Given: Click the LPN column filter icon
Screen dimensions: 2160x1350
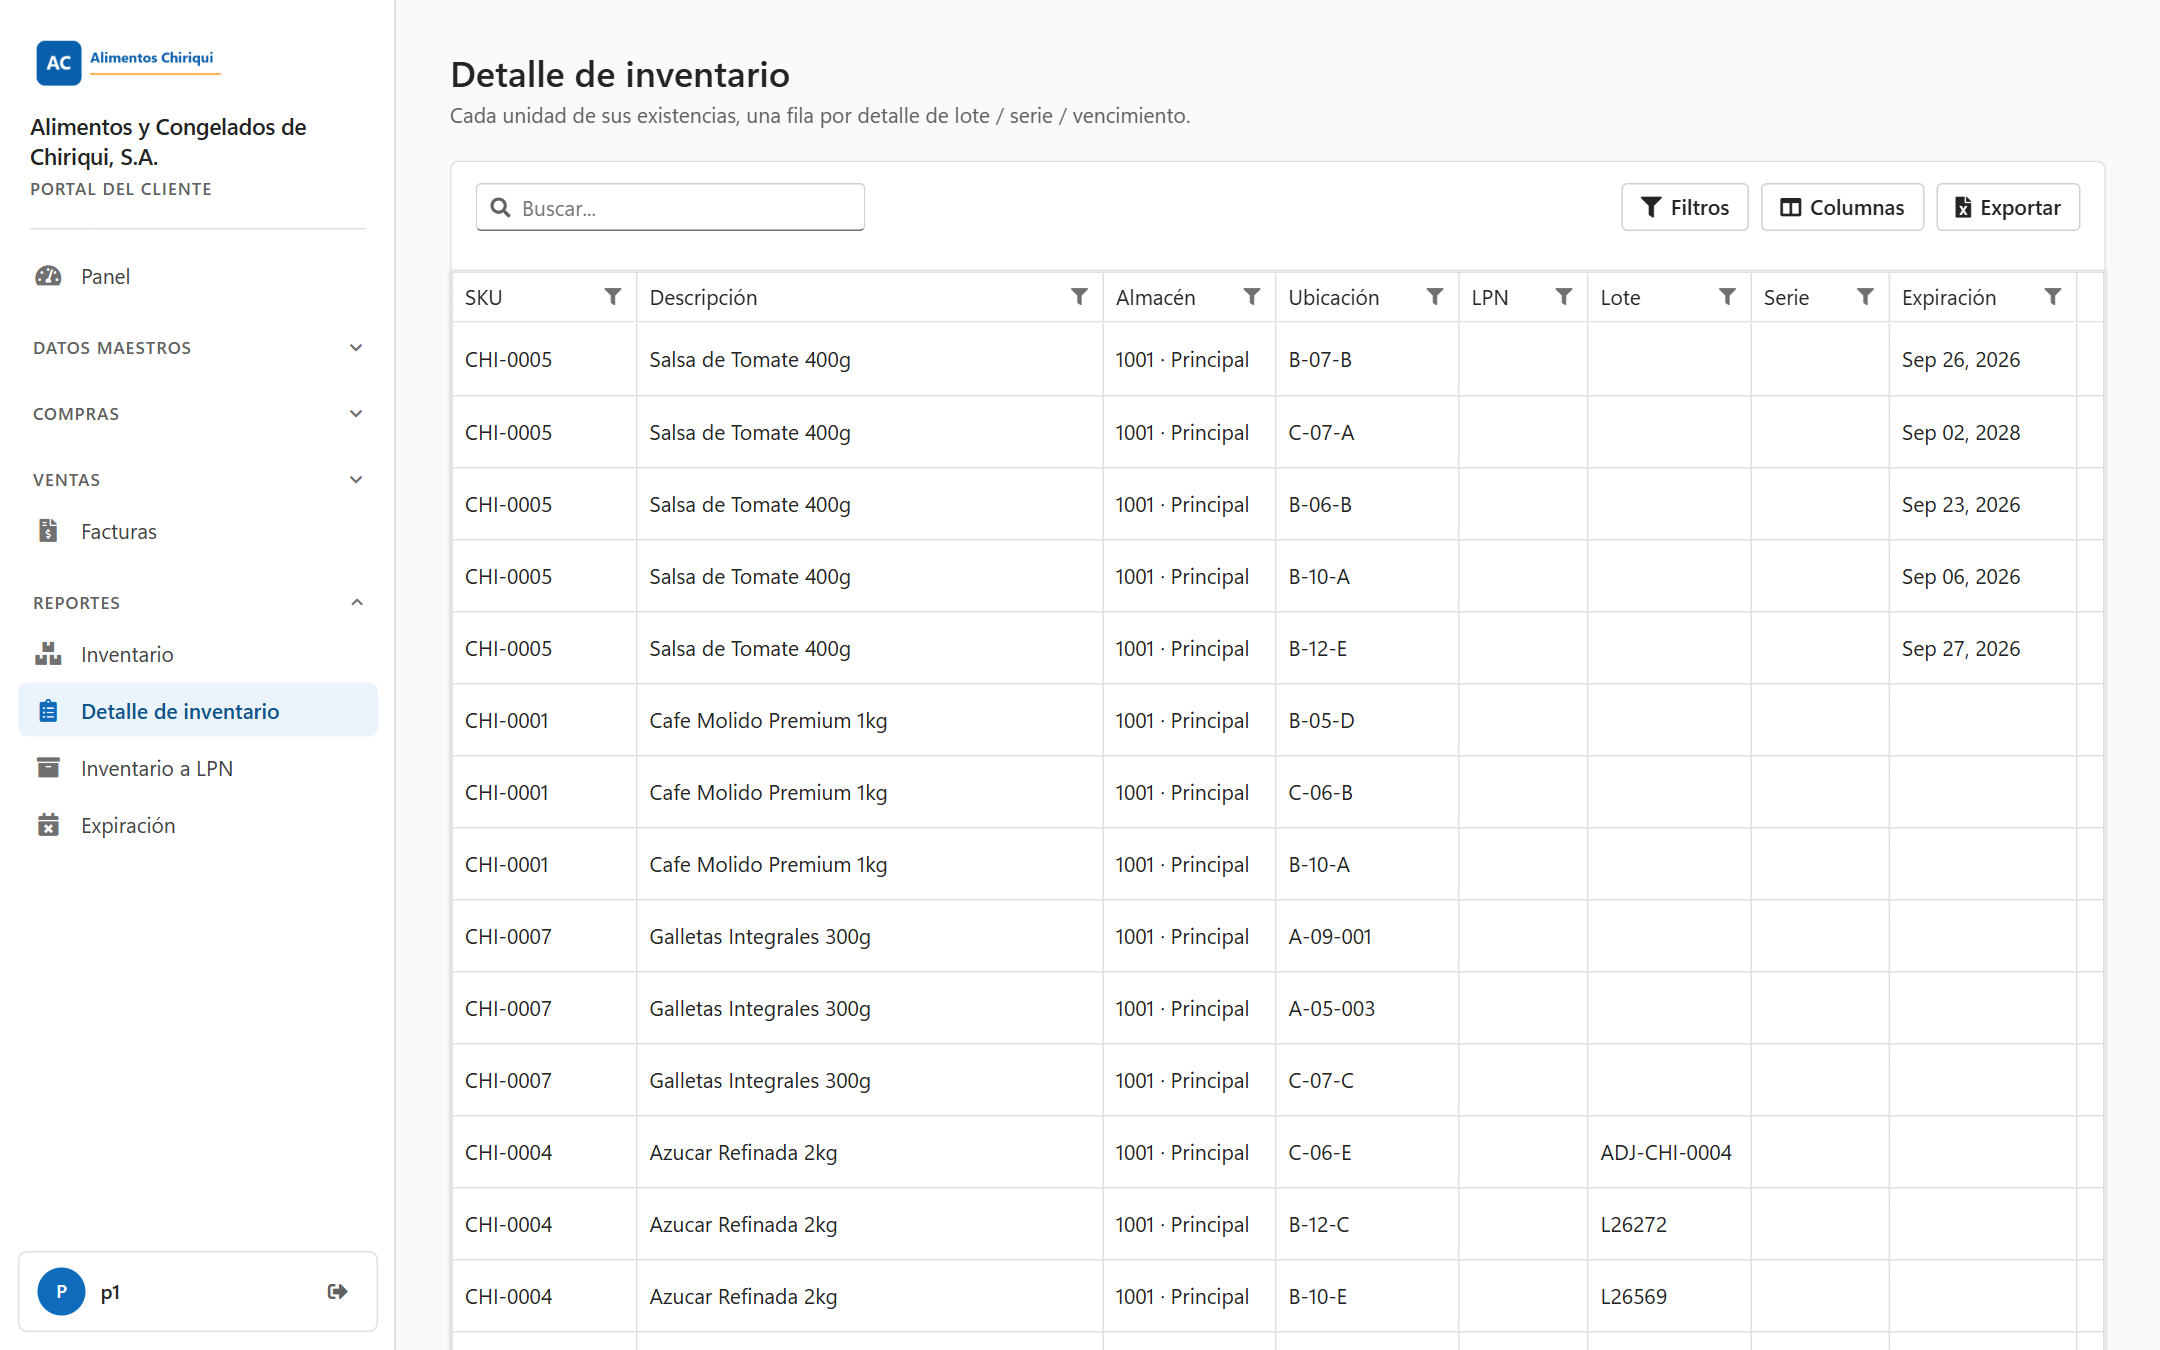Looking at the screenshot, I should click(x=1563, y=297).
